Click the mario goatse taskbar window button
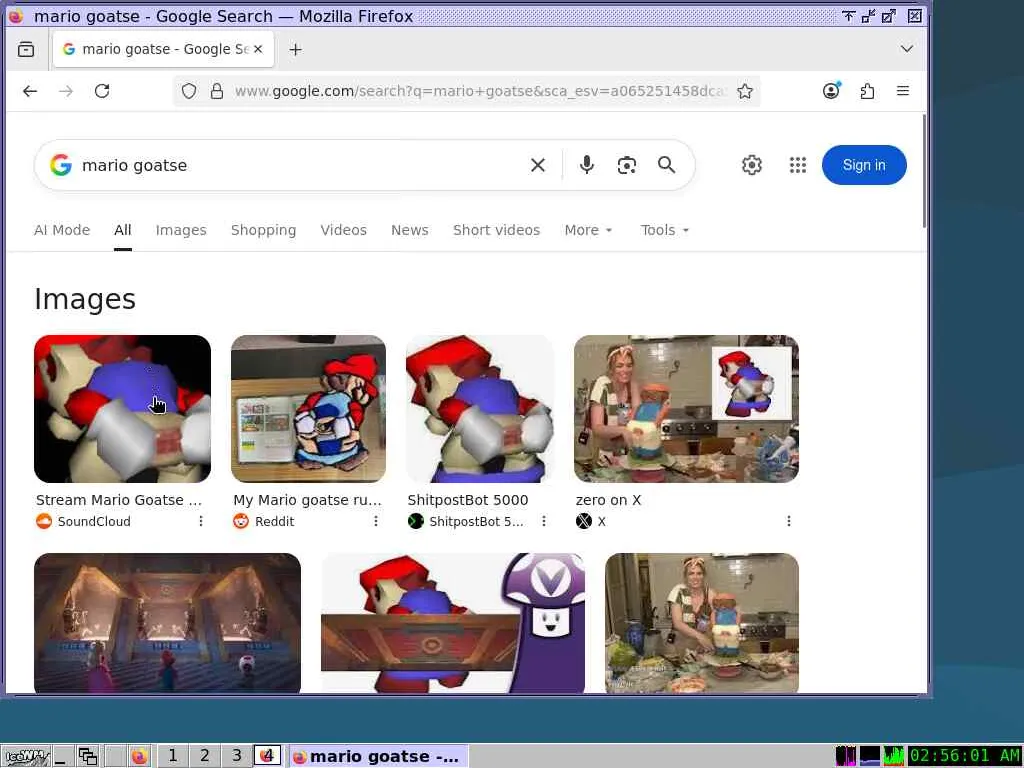The image size is (1024, 768). click(x=378, y=756)
